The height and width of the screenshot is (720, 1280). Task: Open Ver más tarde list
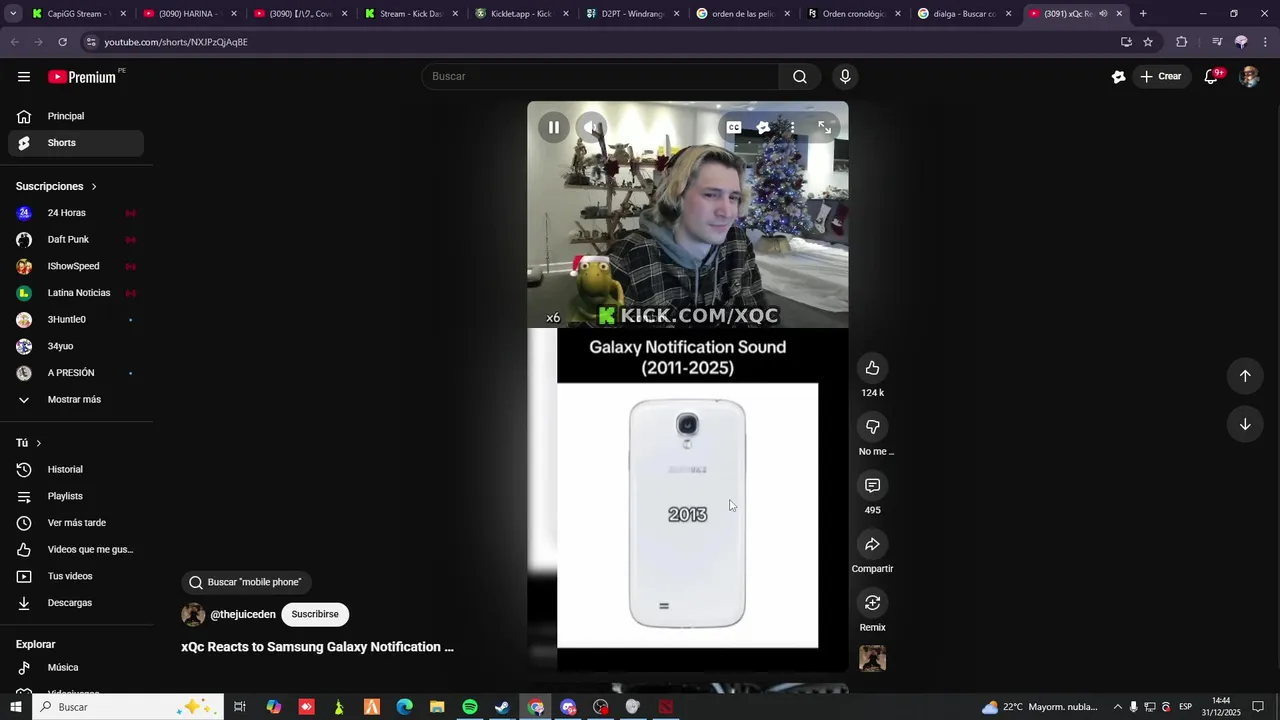(76, 523)
